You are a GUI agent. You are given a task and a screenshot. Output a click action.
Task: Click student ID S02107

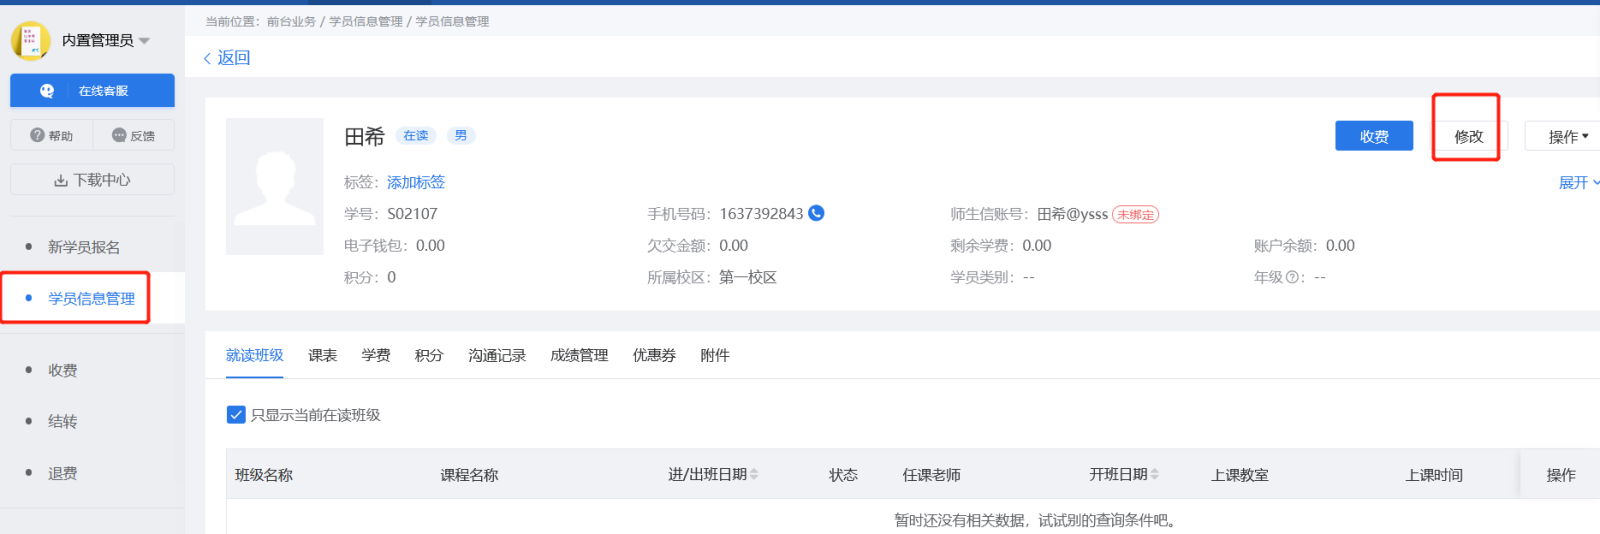coord(412,214)
